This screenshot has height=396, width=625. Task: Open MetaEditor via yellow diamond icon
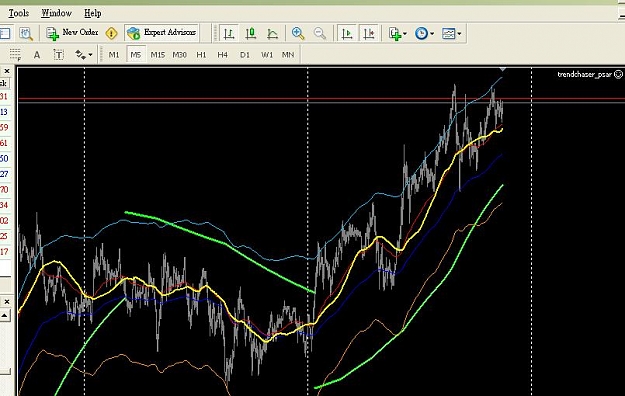pyautogui.click(x=112, y=33)
